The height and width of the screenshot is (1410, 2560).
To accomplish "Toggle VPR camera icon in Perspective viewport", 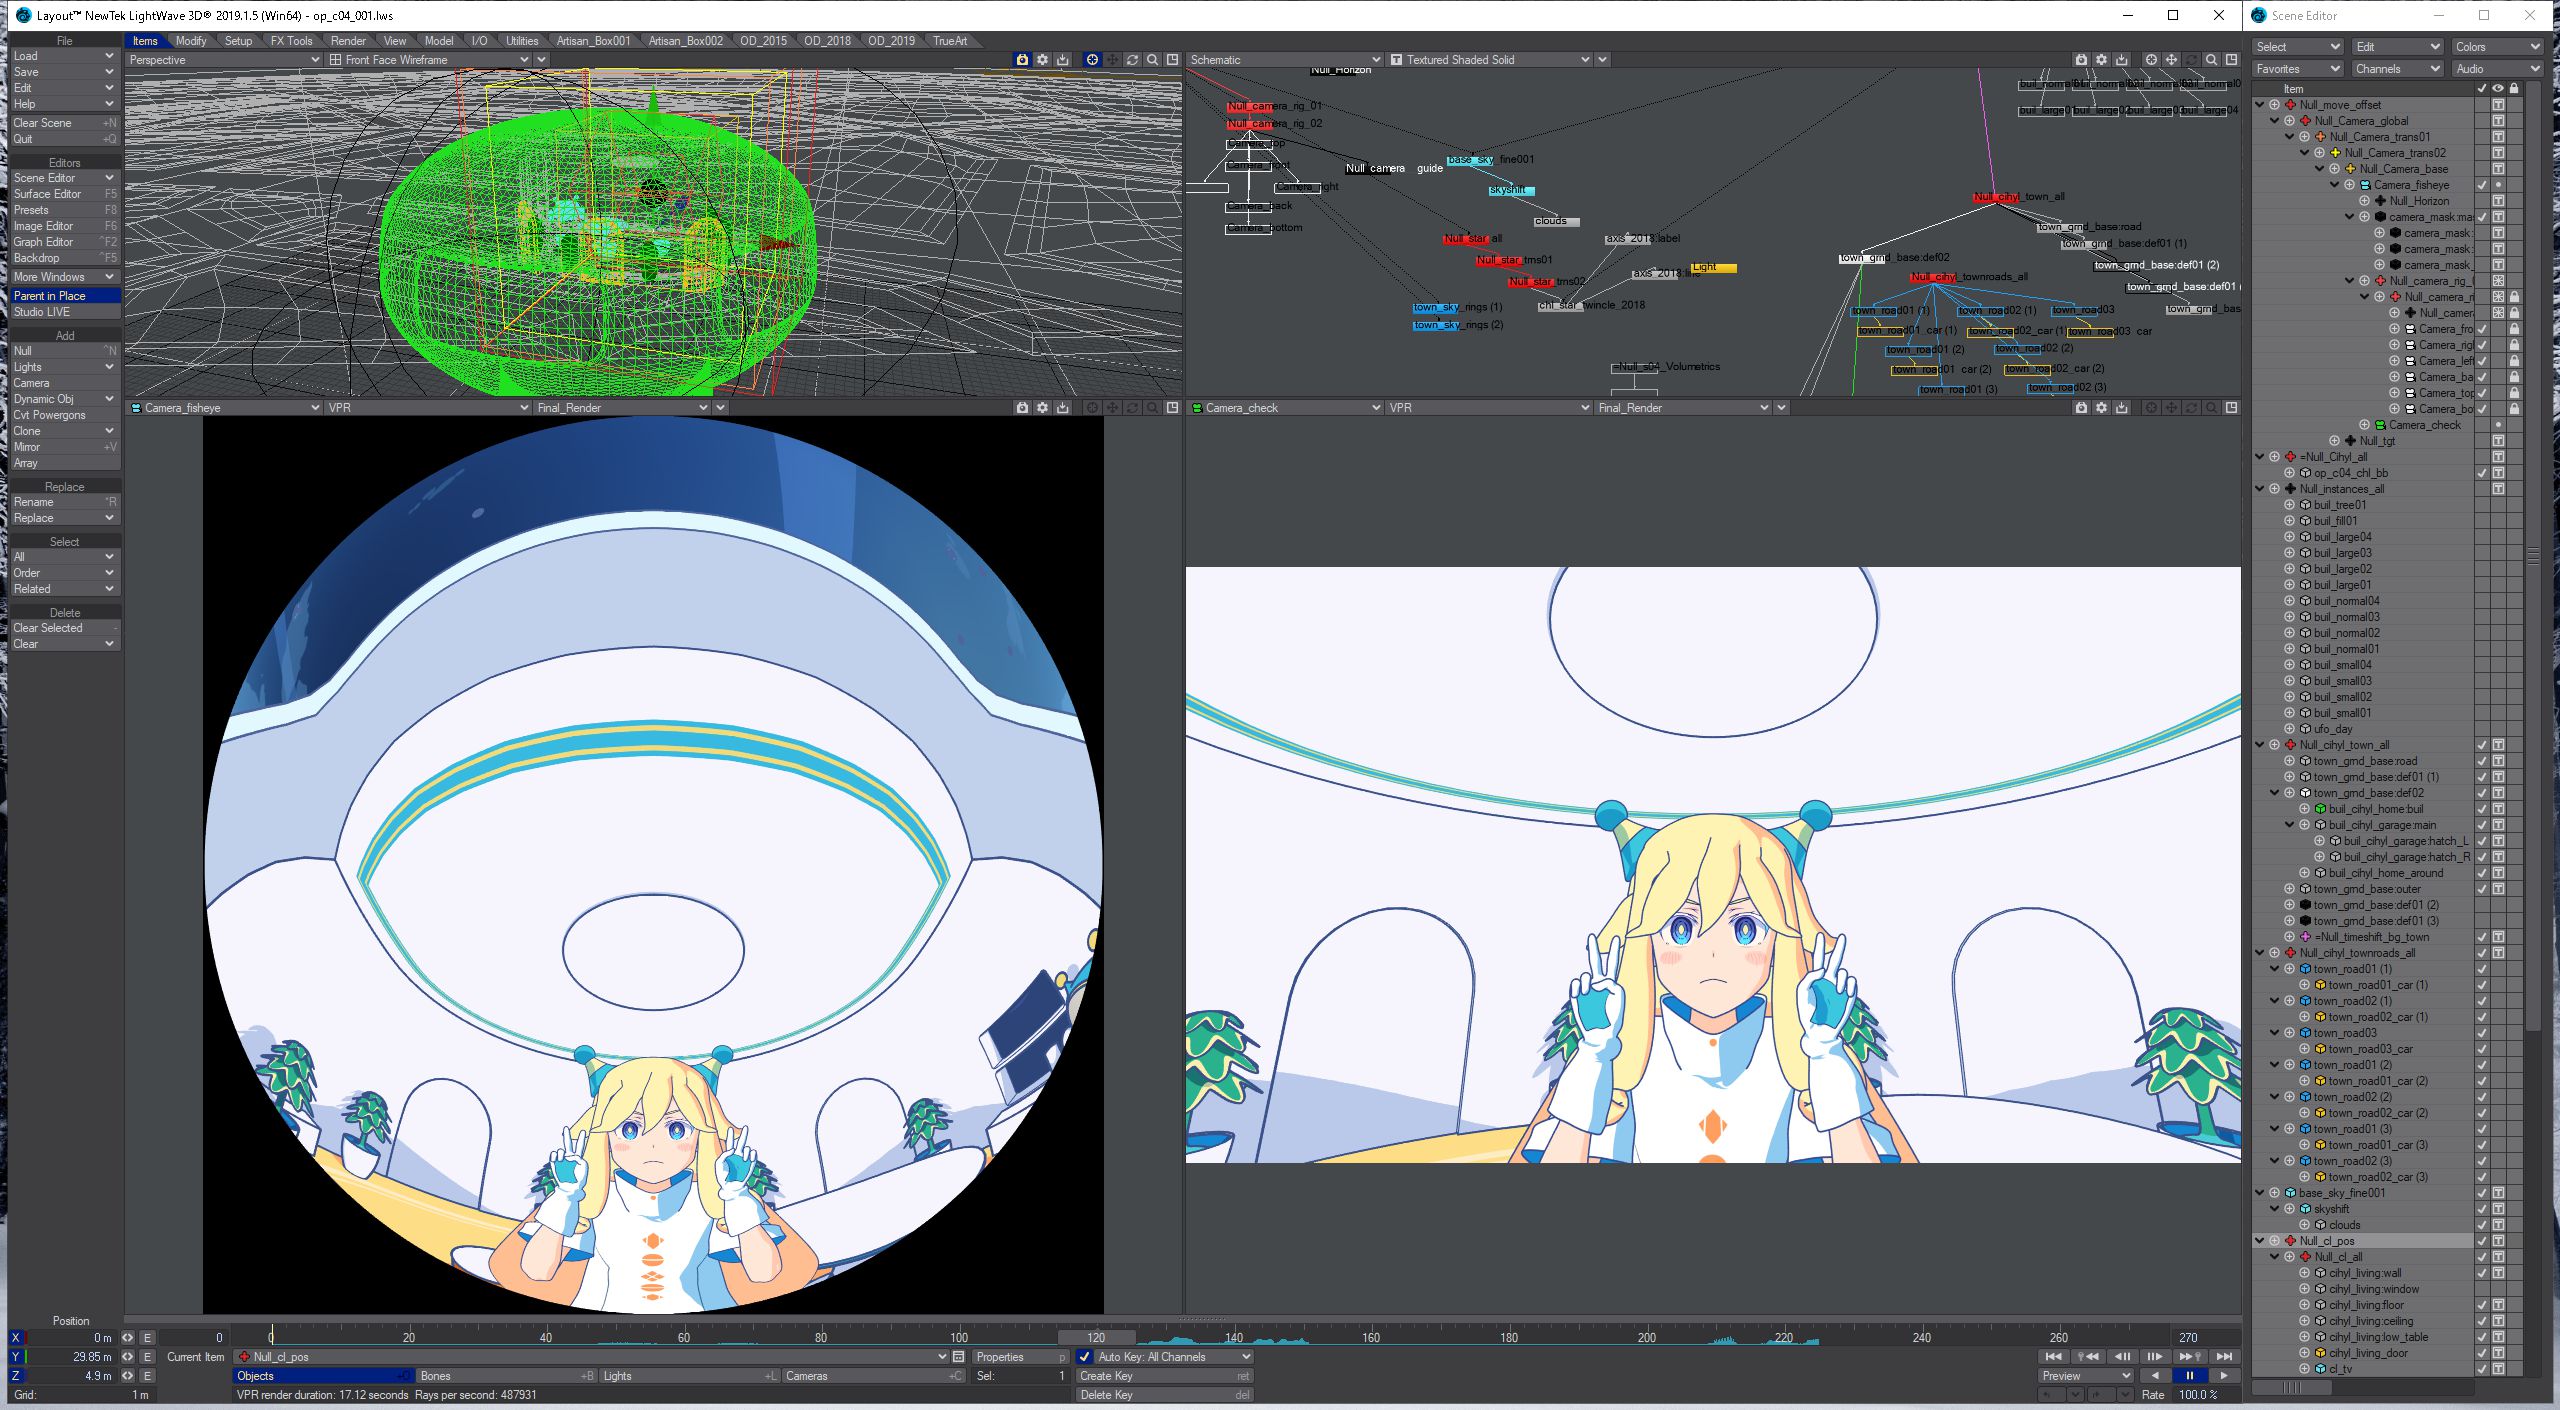I will [1022, 60].
